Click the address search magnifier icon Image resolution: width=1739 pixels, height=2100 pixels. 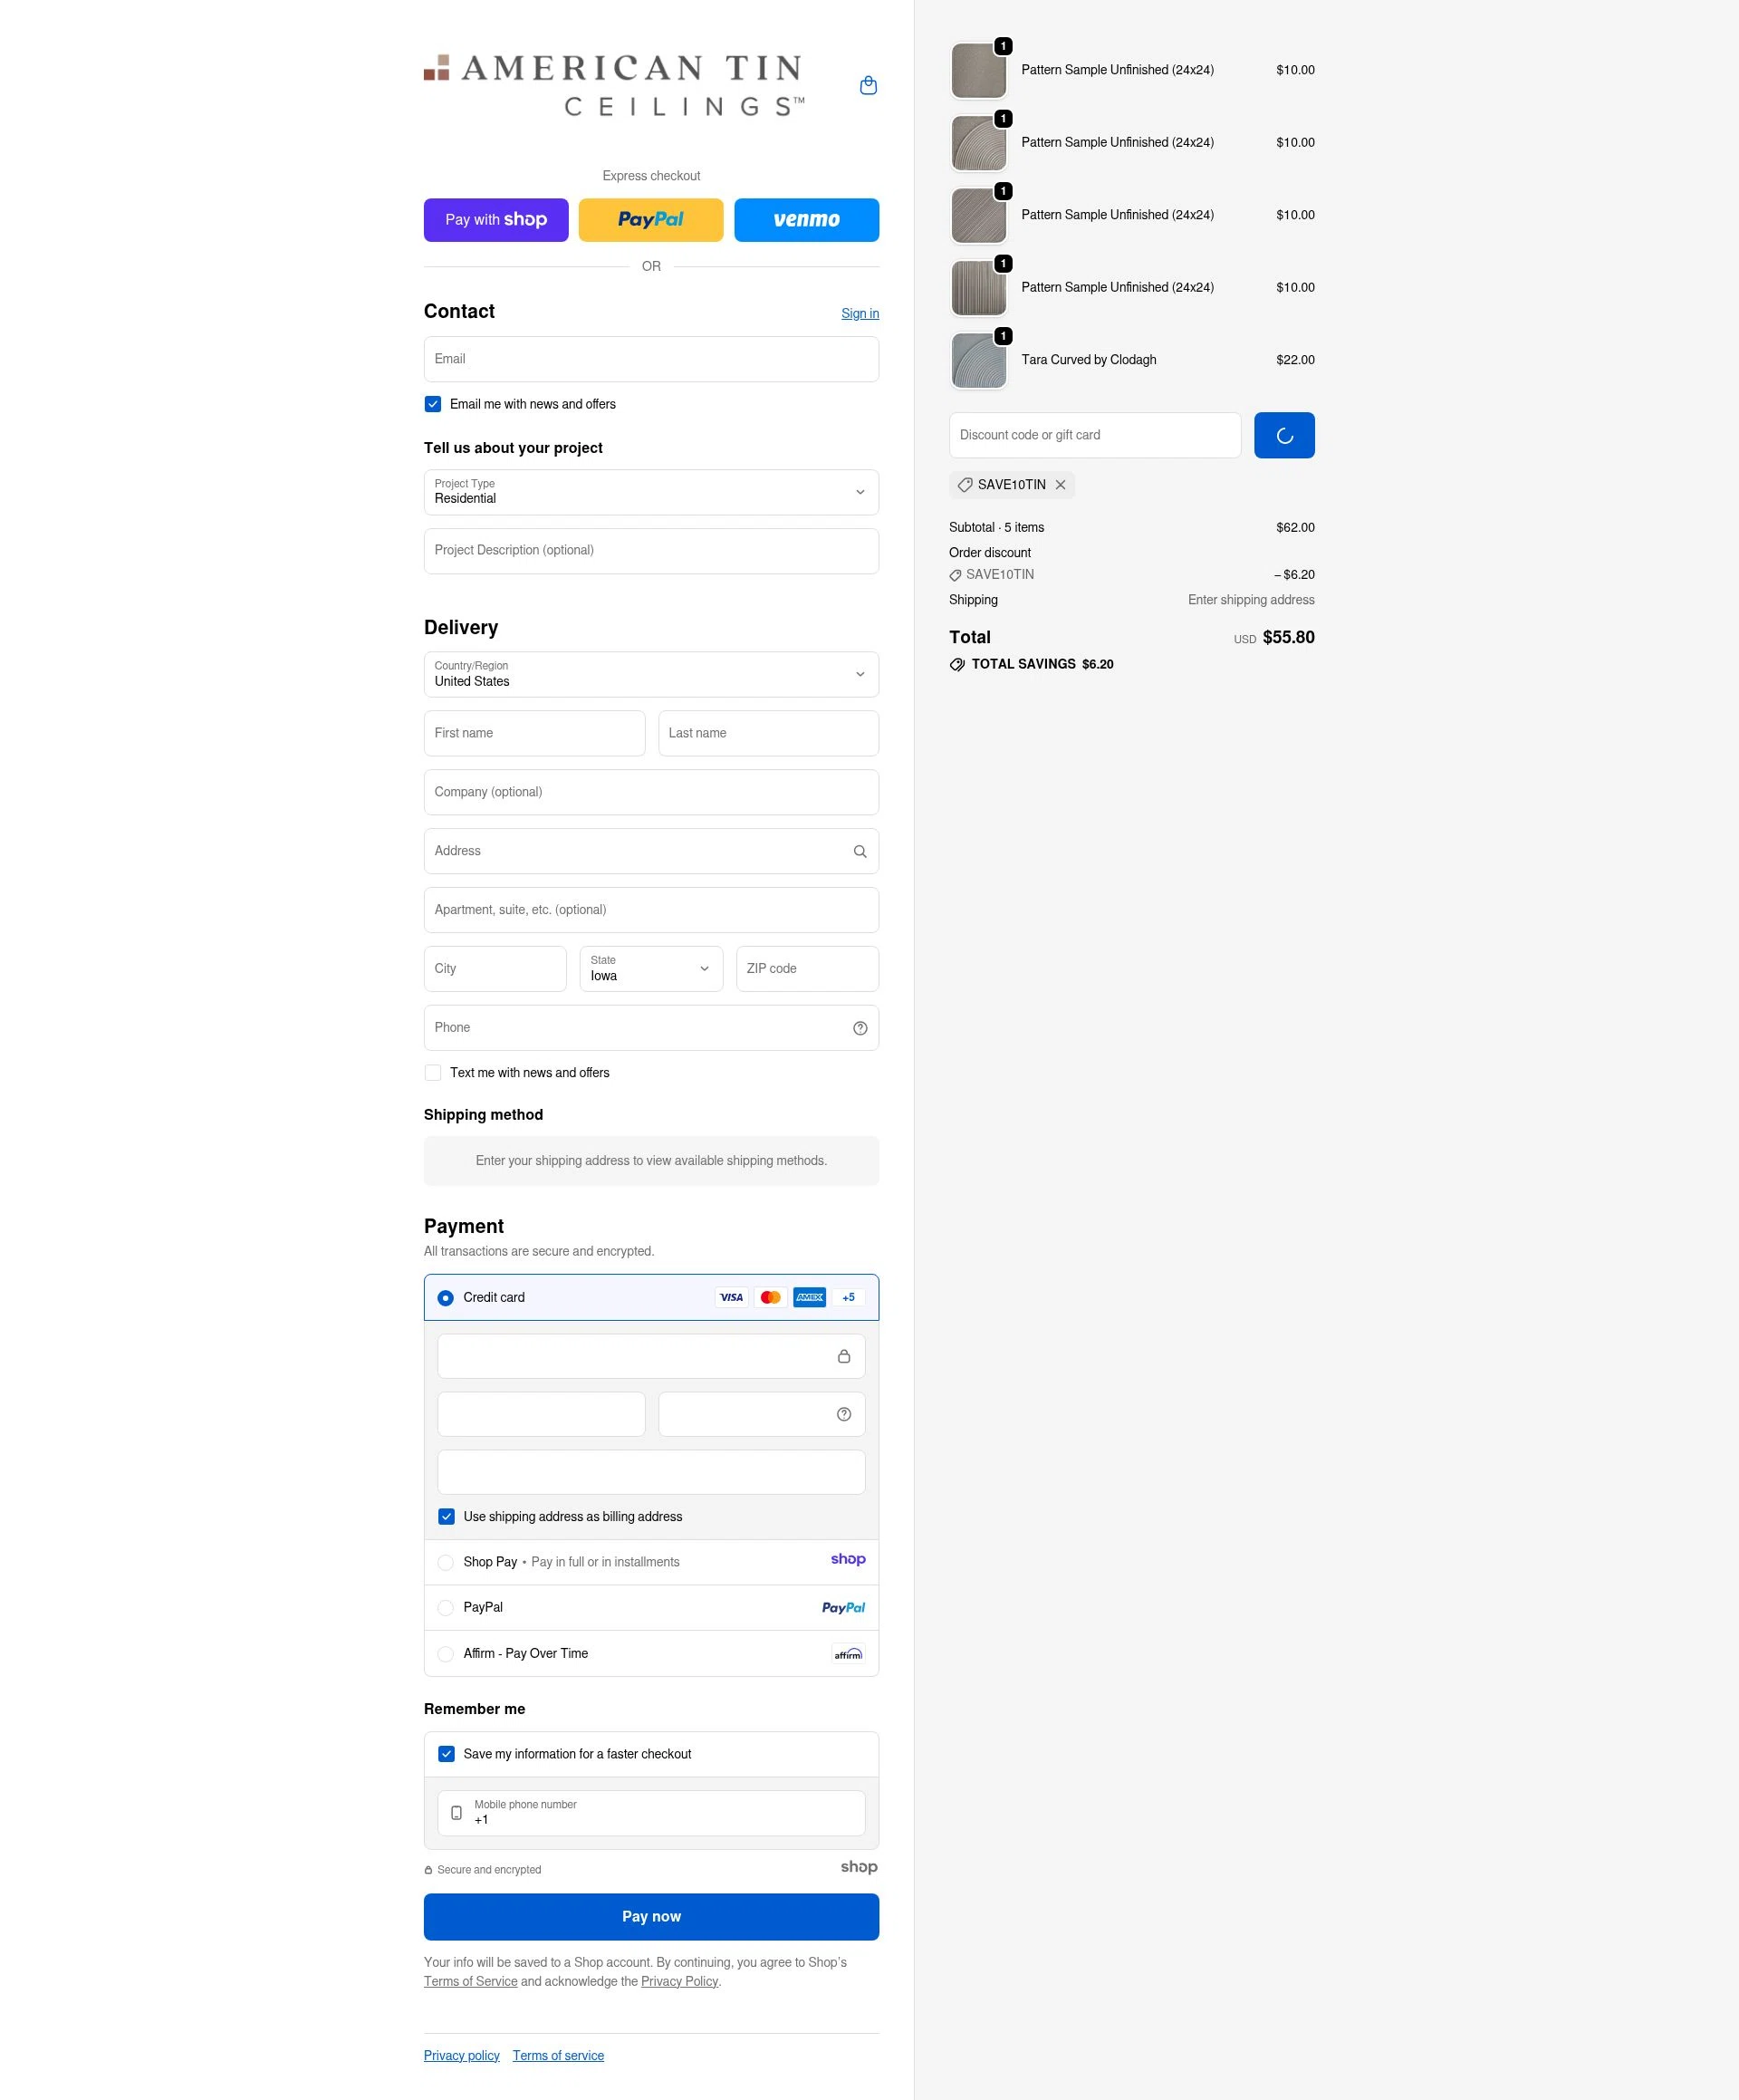click(x=859, y=852)
